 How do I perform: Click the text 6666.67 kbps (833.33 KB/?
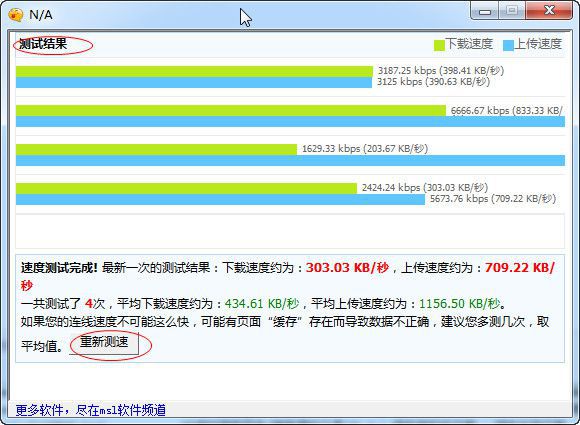click(x=507, y=110)
